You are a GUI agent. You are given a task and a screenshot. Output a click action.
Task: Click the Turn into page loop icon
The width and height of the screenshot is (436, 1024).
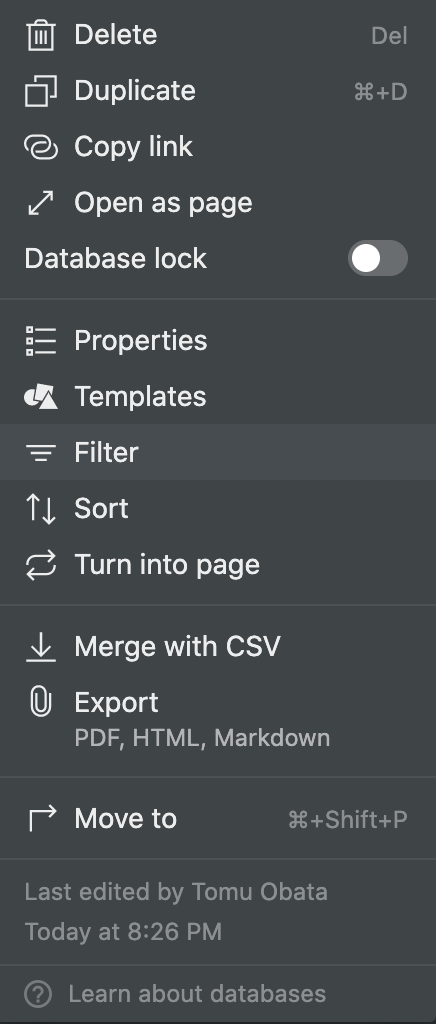click(x=40, y=565)
